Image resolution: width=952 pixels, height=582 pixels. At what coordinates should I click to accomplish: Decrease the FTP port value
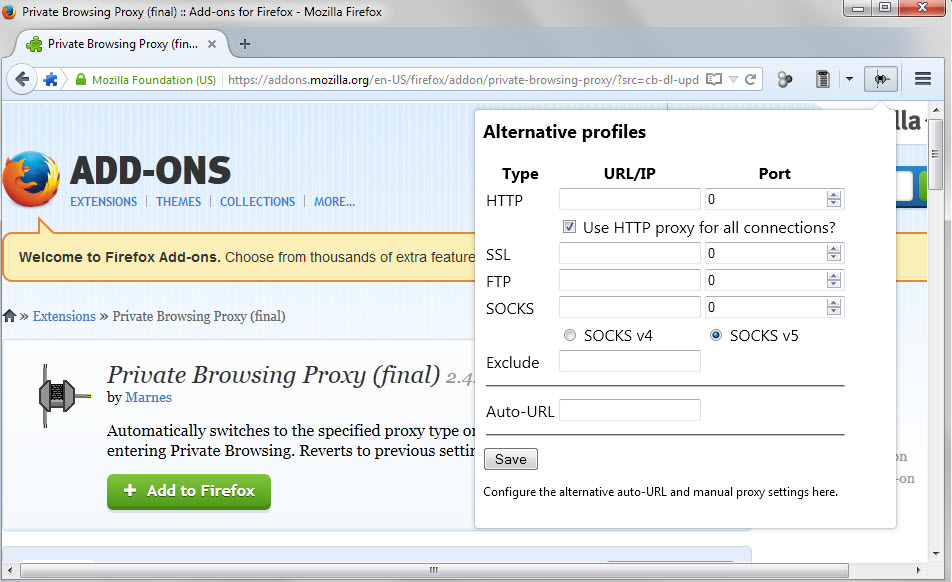point(834,284)
